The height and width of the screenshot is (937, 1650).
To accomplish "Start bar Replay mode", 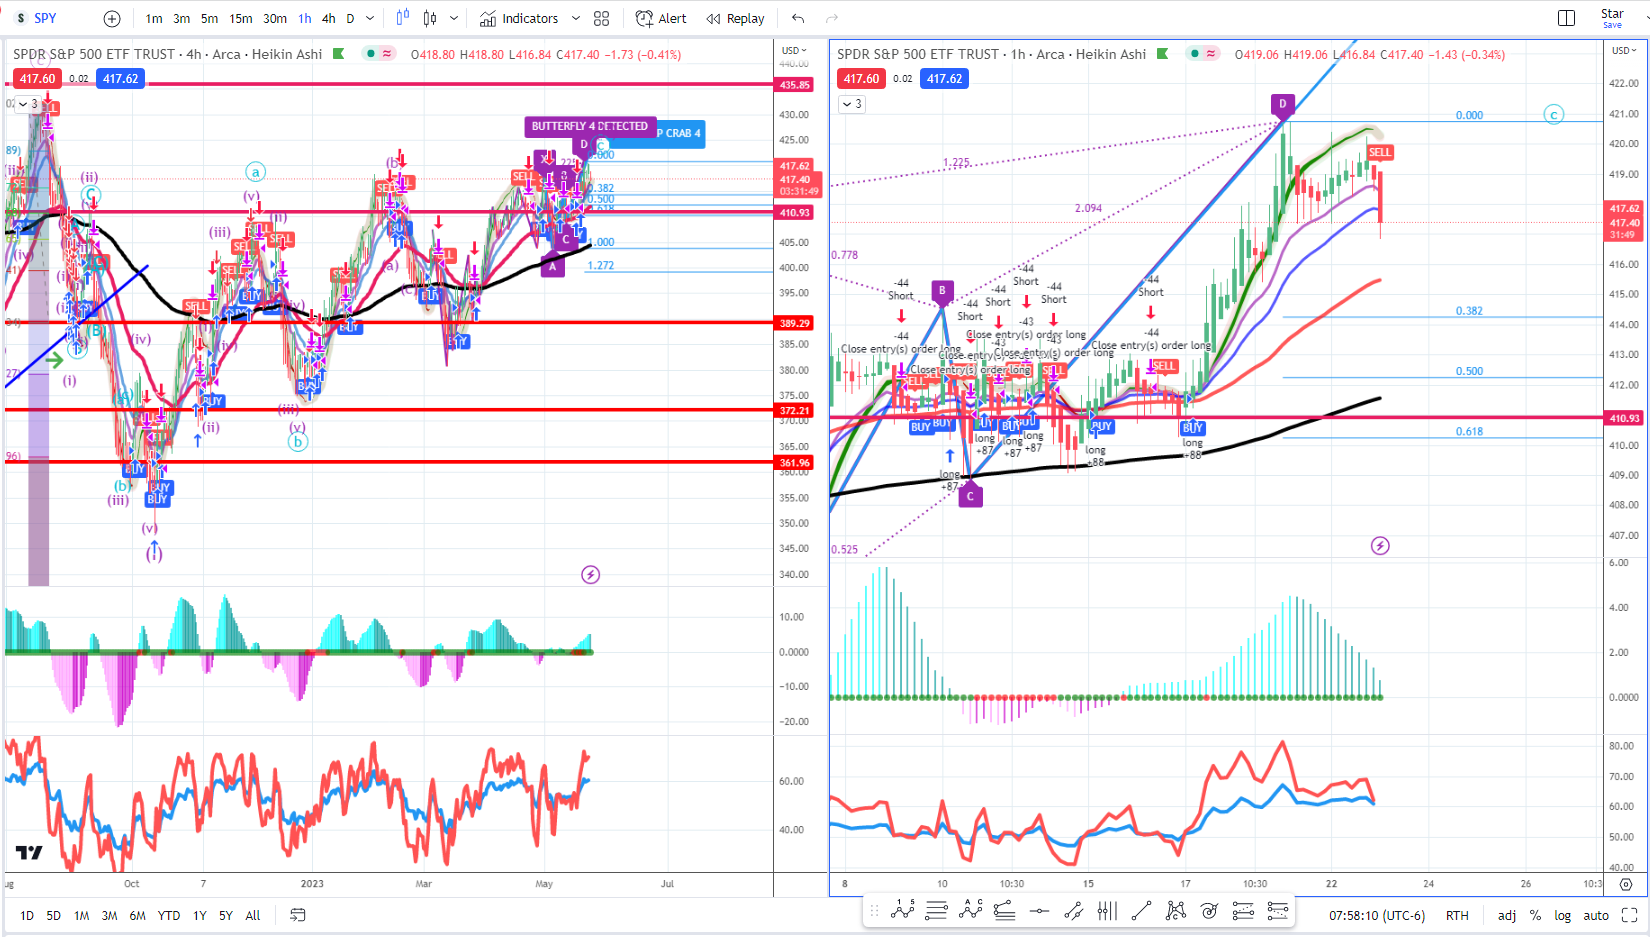I will (x=735, y=18).
